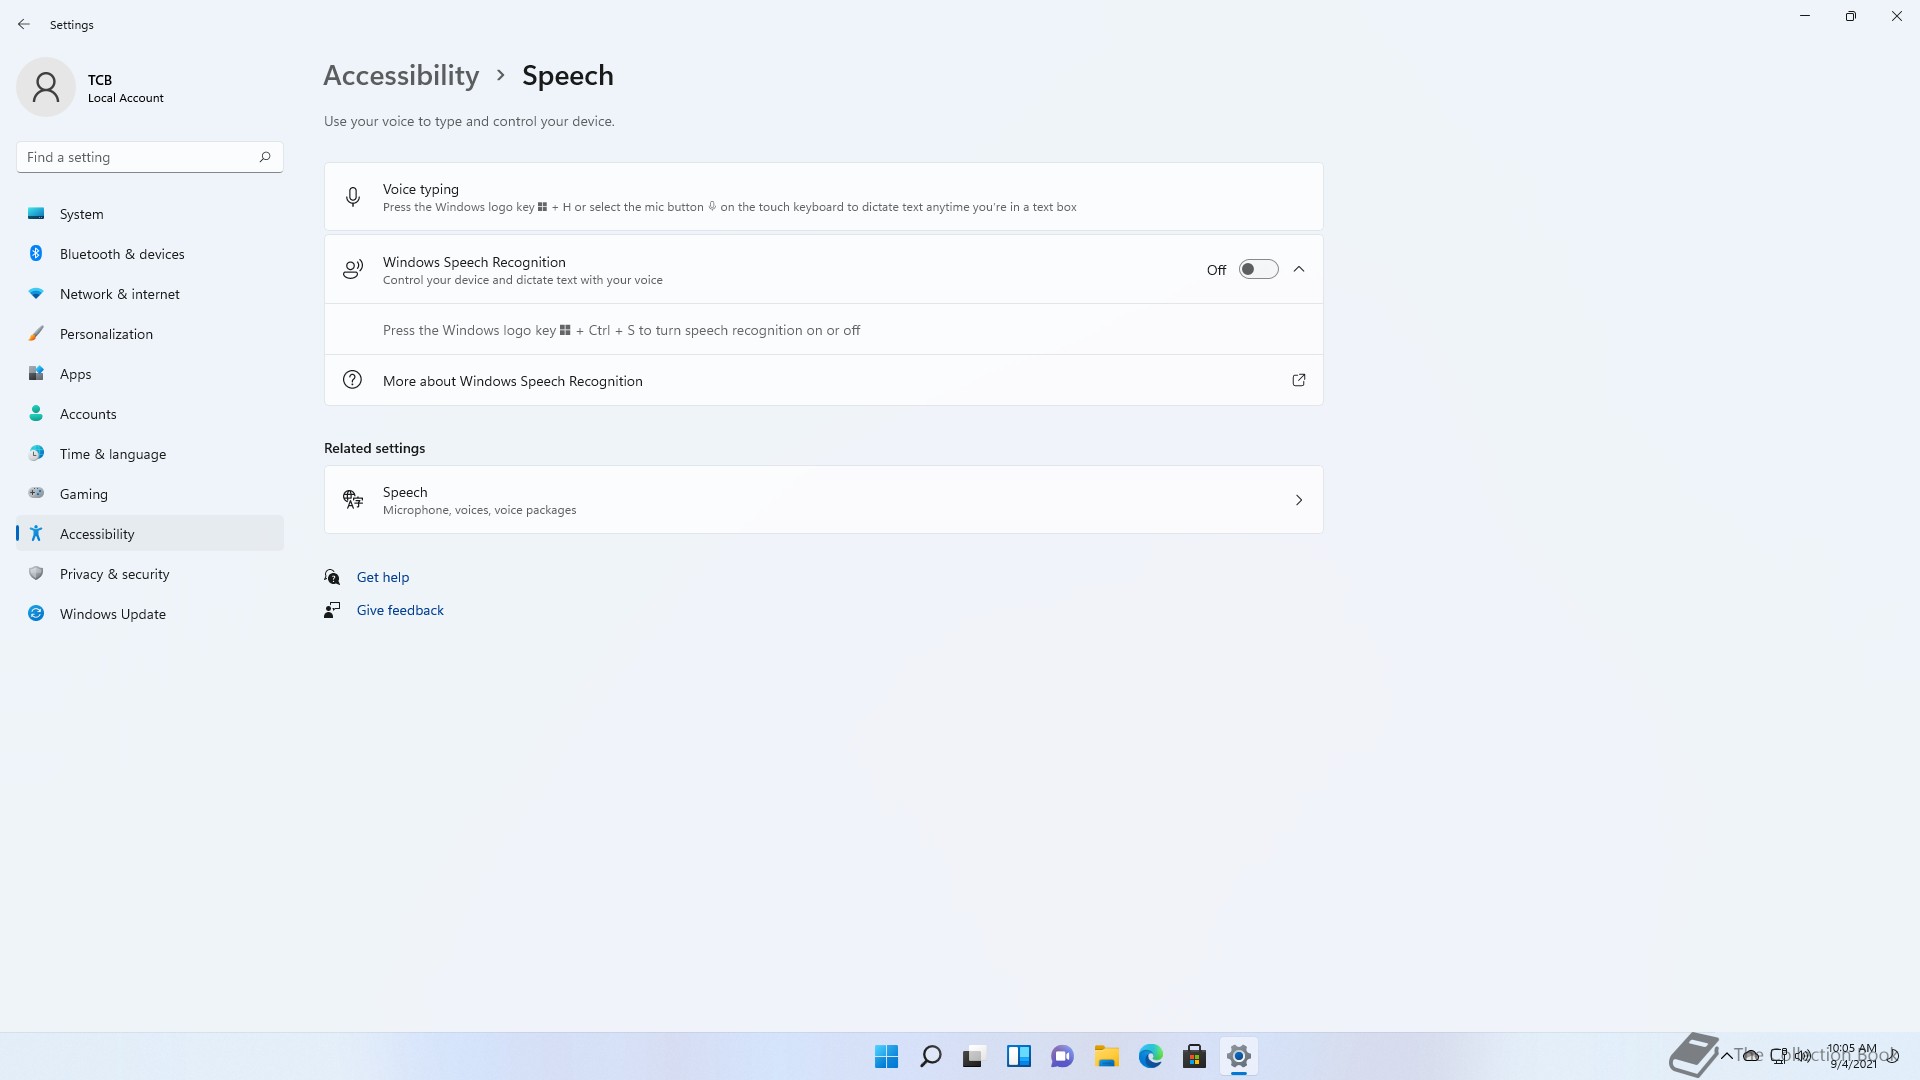Click the Voice typing microphone icon
Viewport: 1920px width, 1080px height.
point(353,197)
